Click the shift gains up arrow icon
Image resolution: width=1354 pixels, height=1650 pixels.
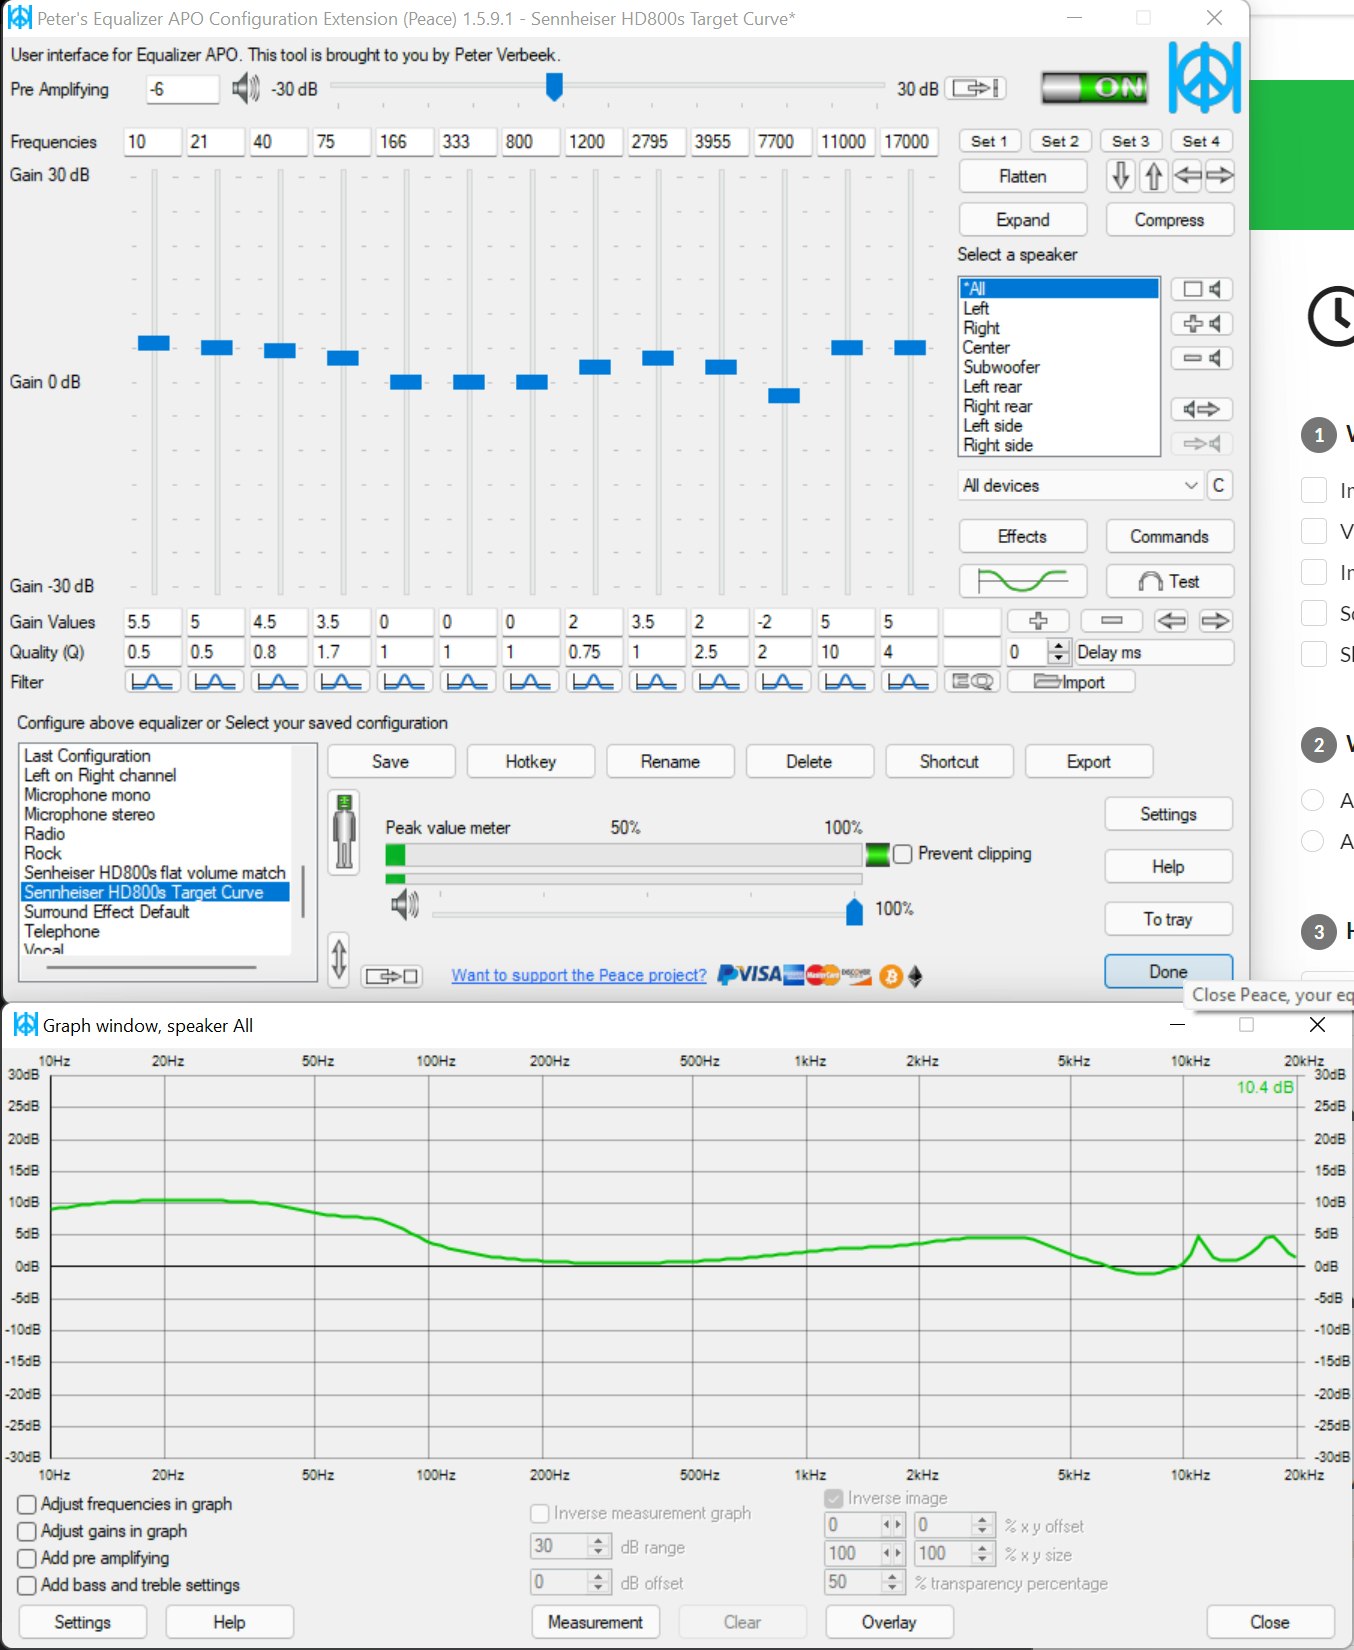point(1154,176)
